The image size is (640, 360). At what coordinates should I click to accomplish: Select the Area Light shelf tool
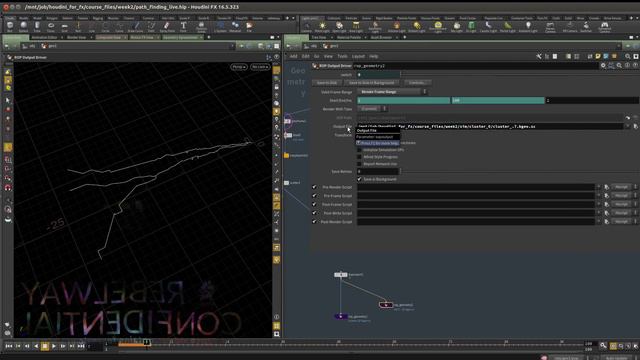point(356,27)
